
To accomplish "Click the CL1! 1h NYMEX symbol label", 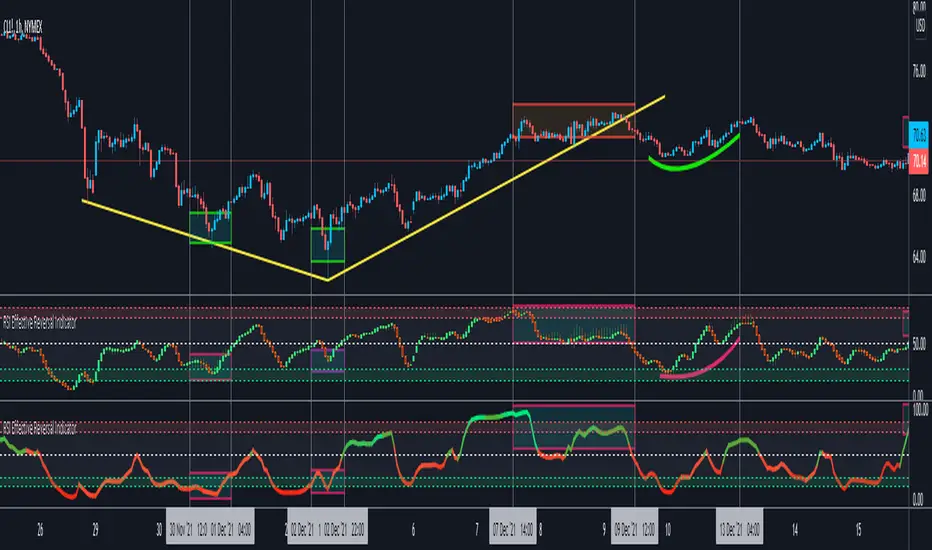I will coord(23,27).
